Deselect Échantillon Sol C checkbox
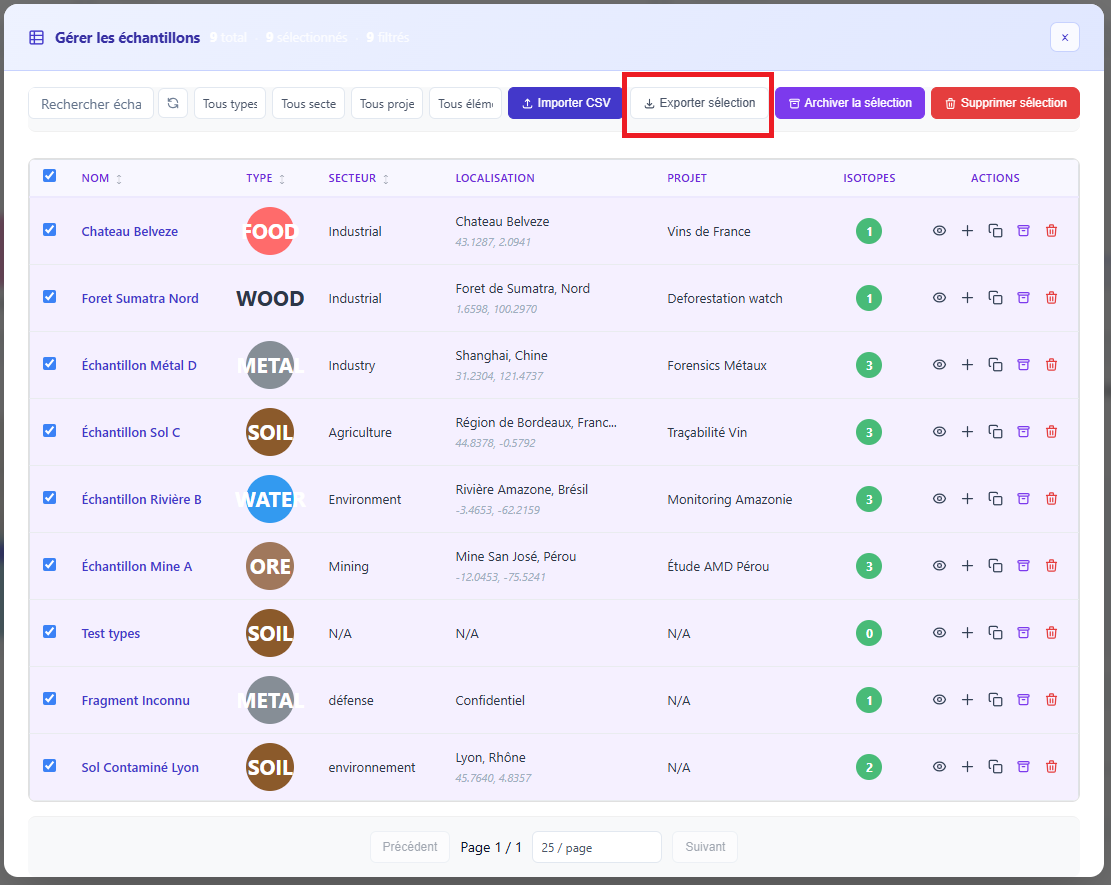Screen dimensions: 1111x885 49,430
